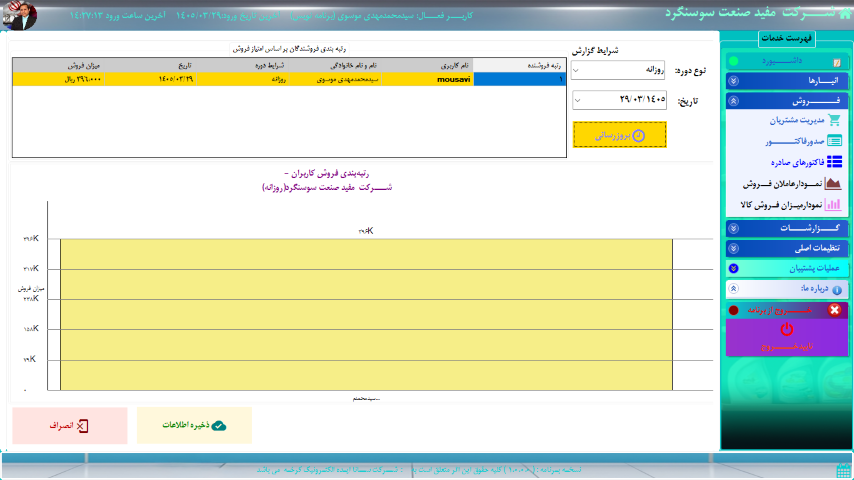Click the home icon beside company title

click(x=845, y=14)
